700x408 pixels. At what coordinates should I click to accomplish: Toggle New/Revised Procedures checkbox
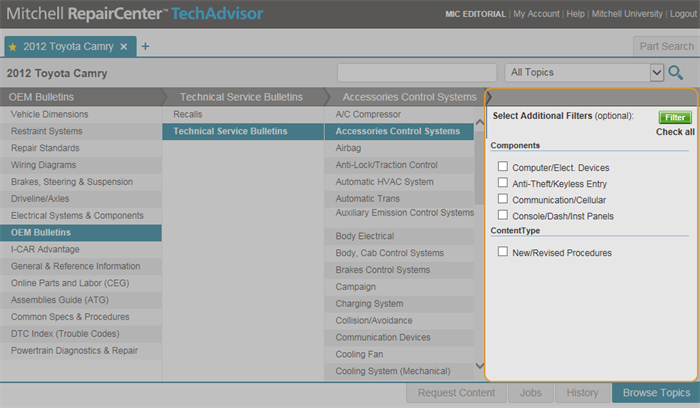click(503, 251)
